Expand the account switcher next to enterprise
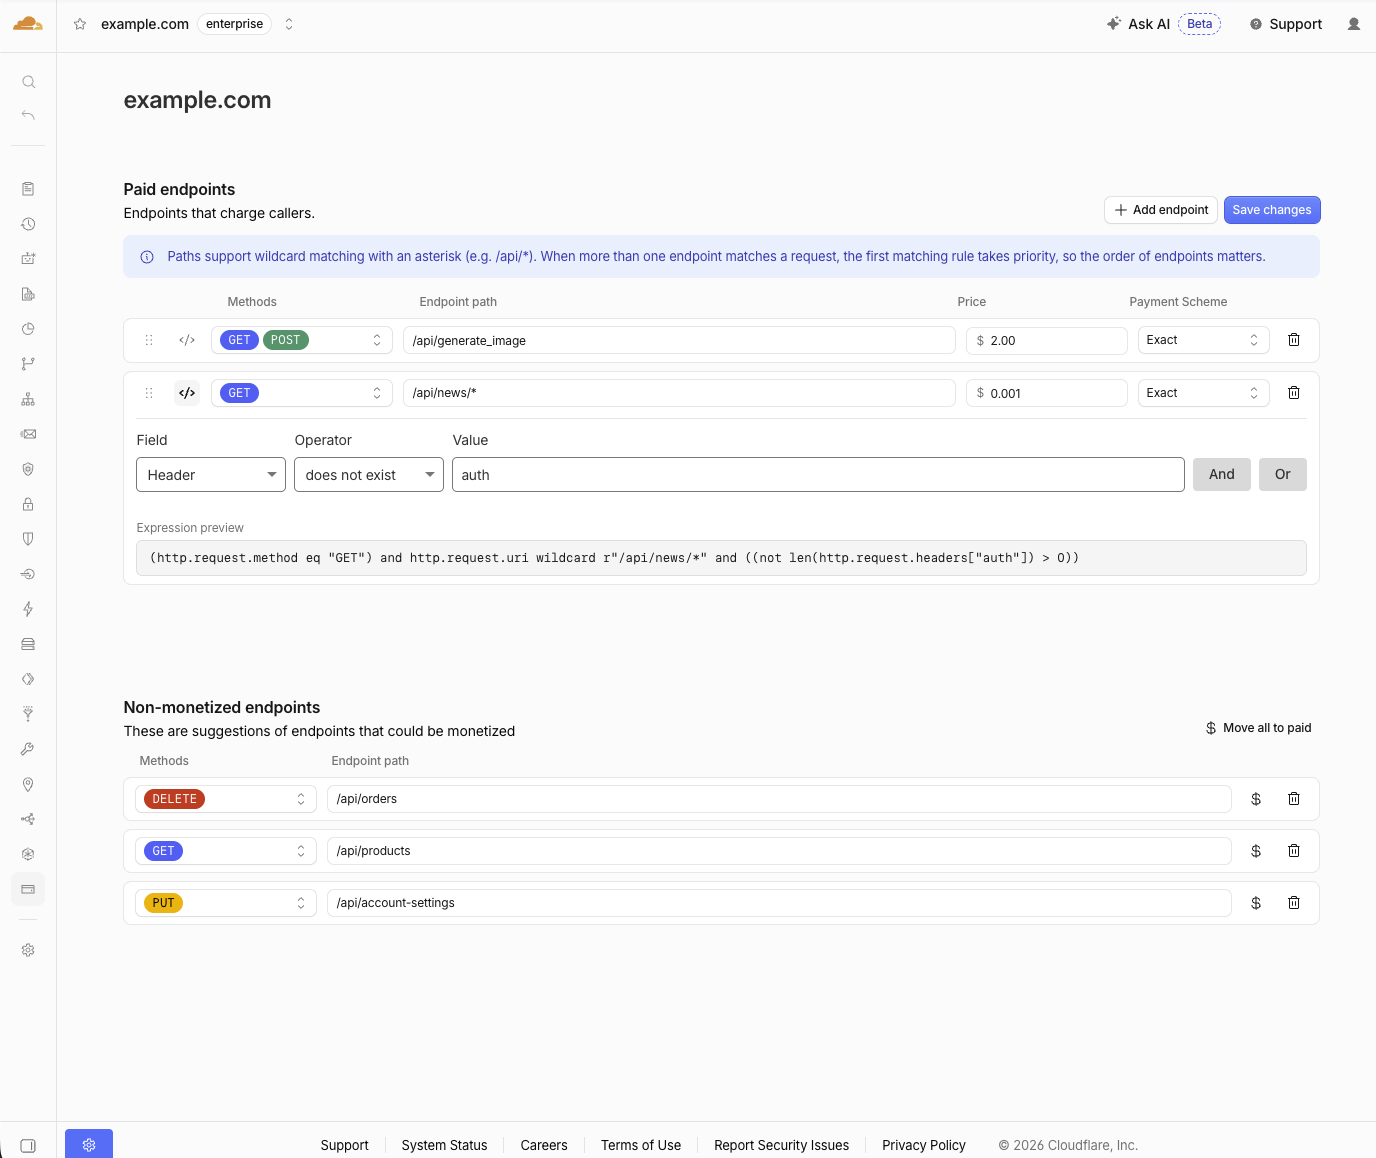 289,24
